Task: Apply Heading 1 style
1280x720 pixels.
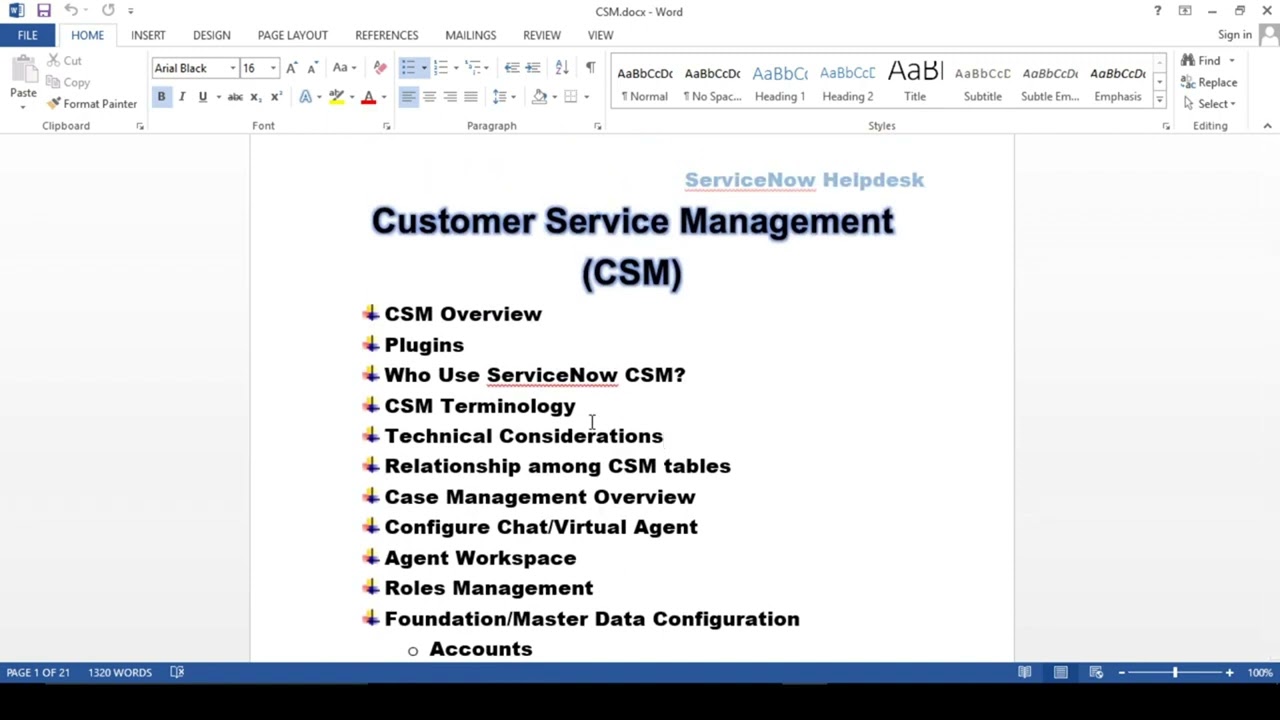Action: click(780, 83)
